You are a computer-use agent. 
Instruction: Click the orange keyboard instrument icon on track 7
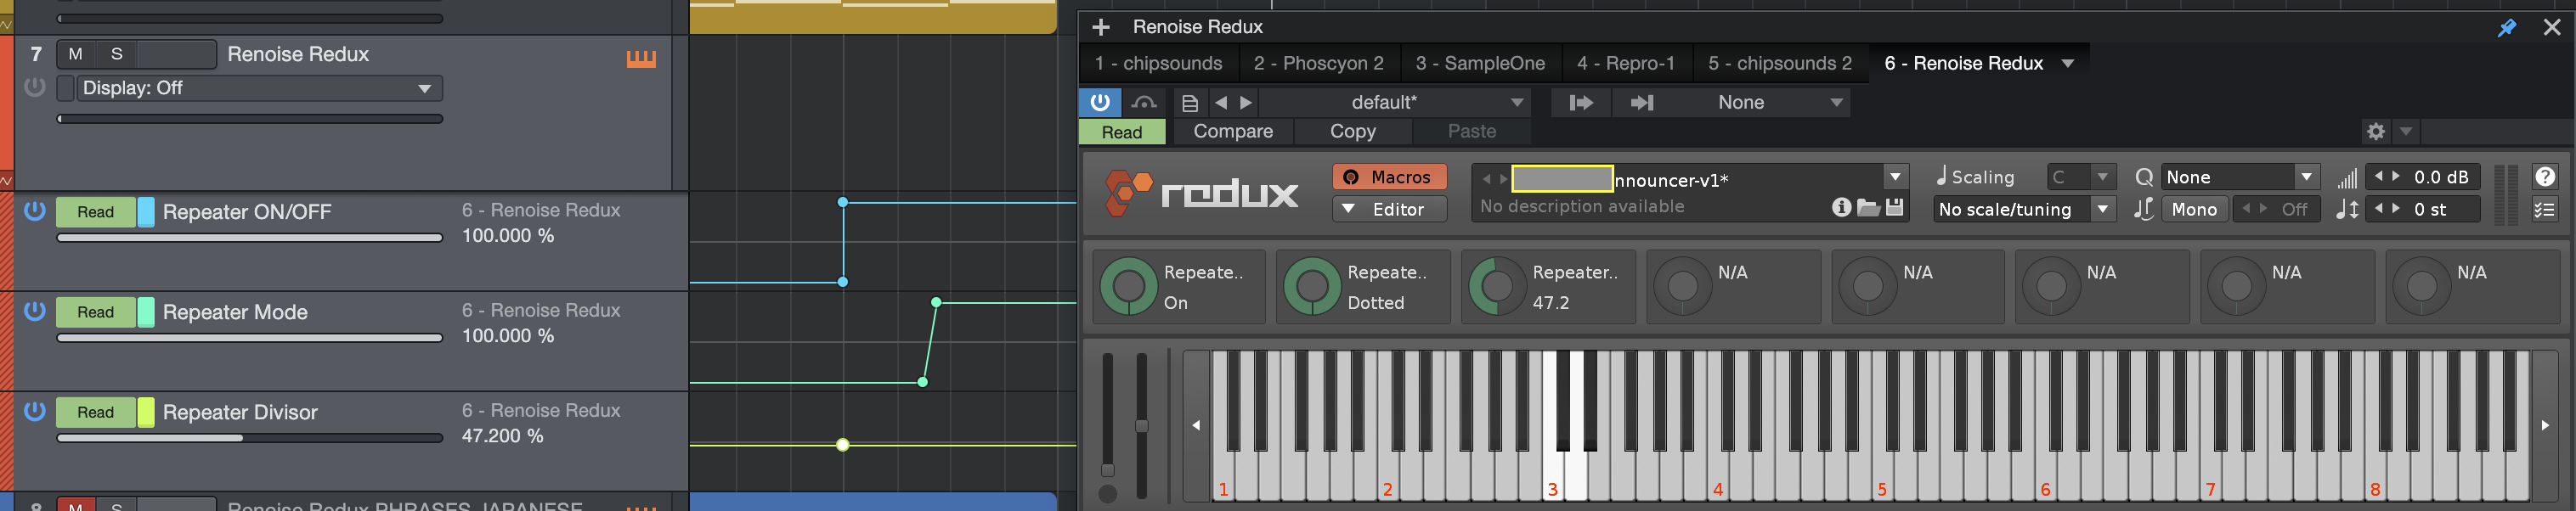pyautogui.click(x=641, y=59)
